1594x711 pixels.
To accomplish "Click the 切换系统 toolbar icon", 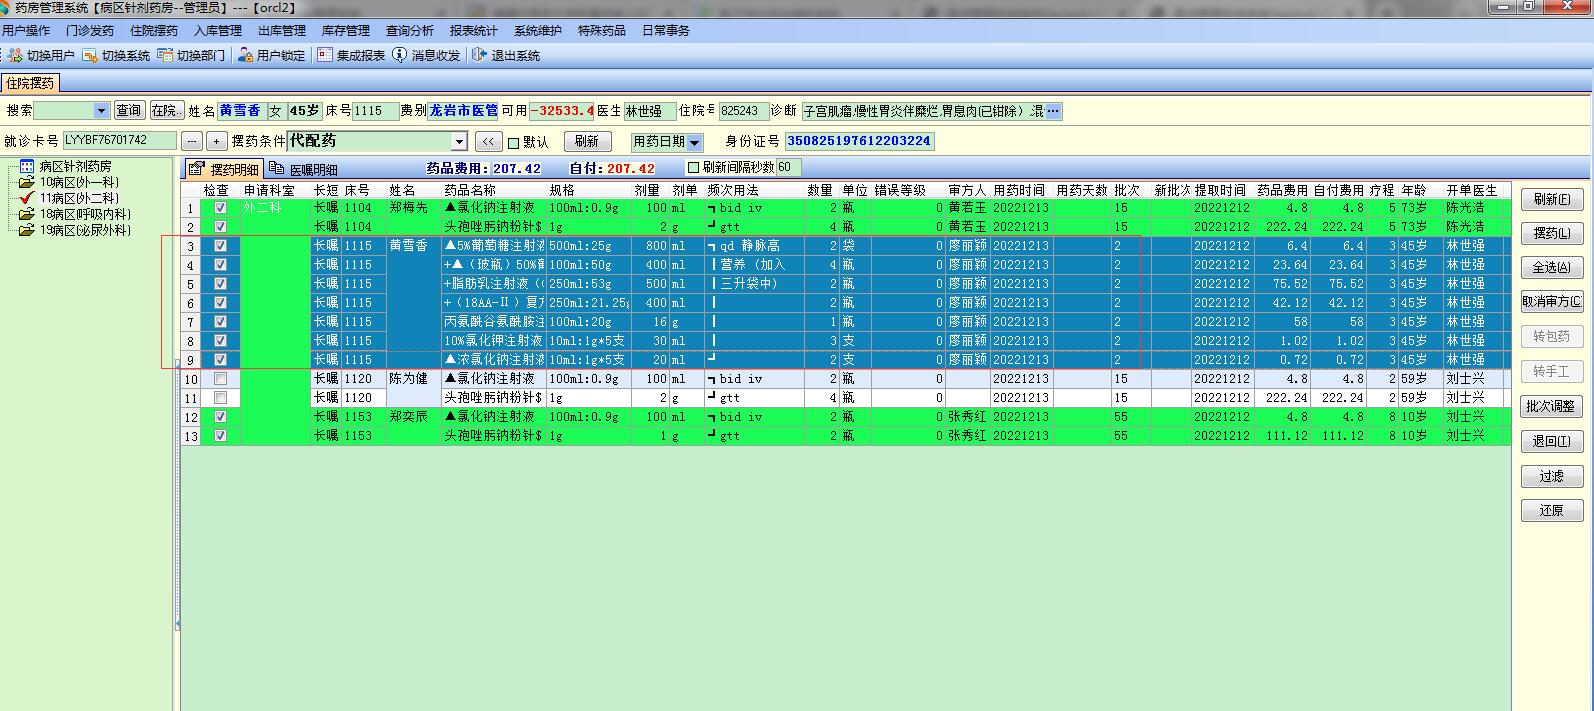I will click(x=91, y=56).
